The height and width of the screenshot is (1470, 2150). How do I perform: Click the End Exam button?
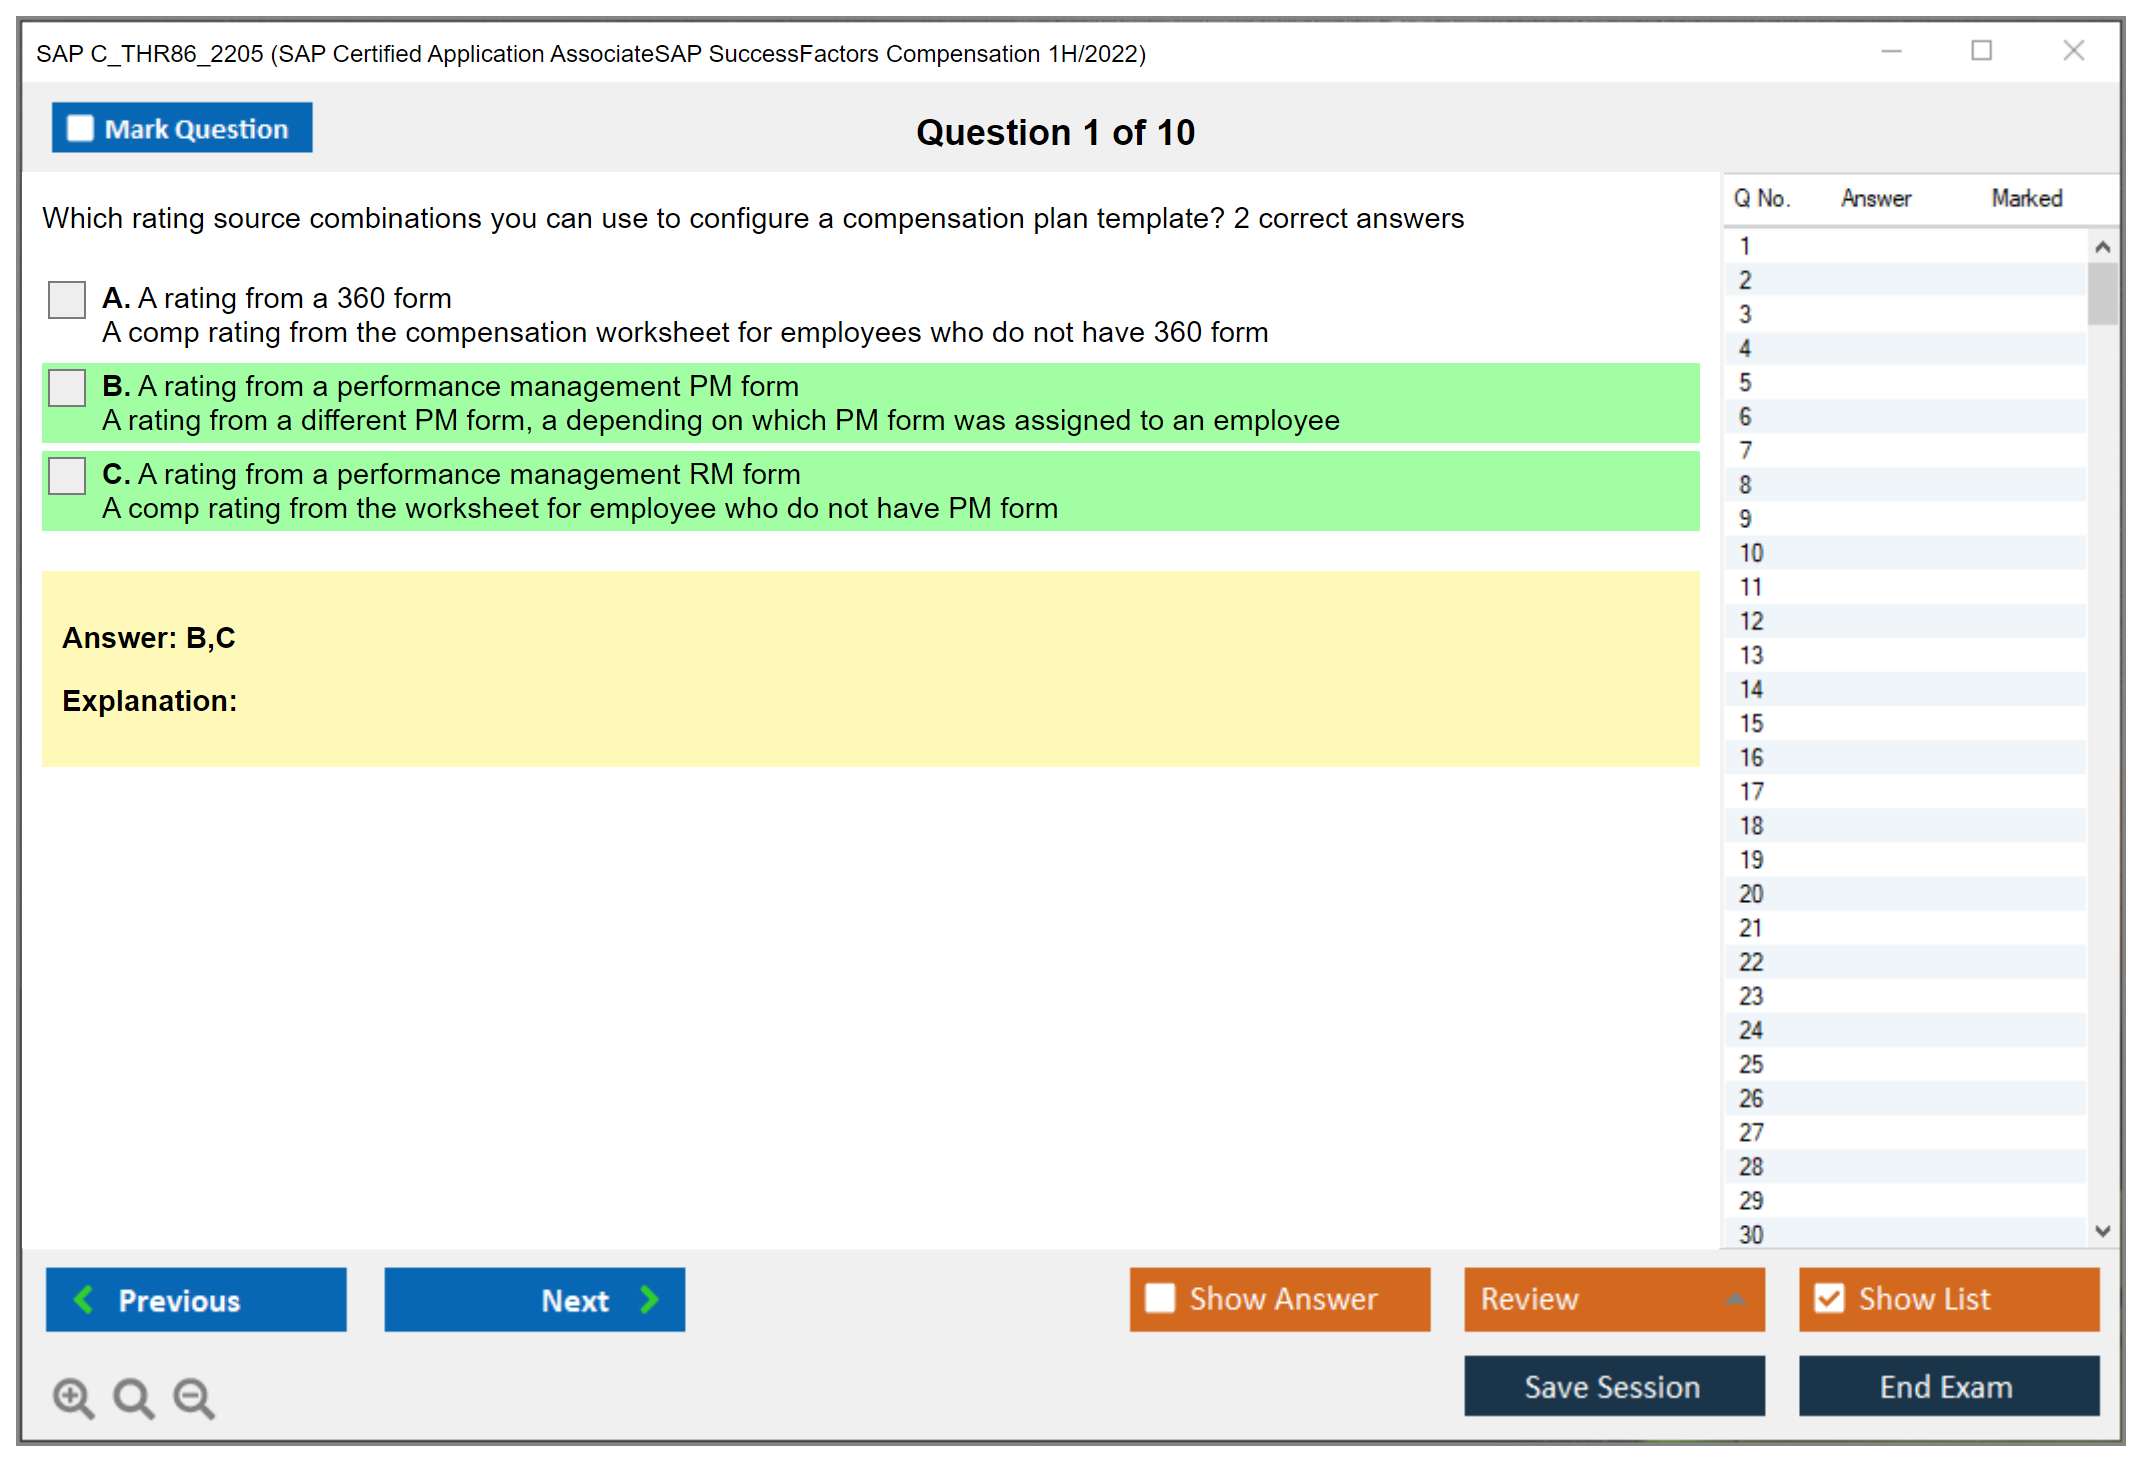(x=1947, y=1386)
